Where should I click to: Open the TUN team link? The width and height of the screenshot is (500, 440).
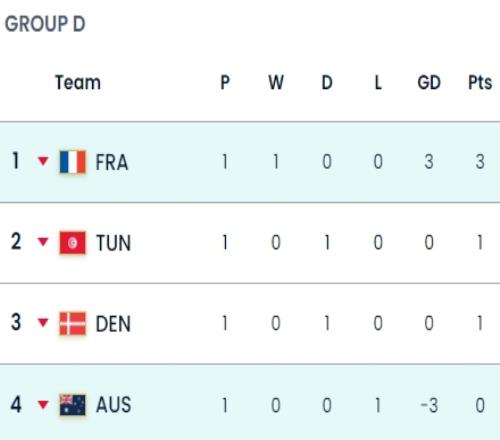click(x=113, y=243)
